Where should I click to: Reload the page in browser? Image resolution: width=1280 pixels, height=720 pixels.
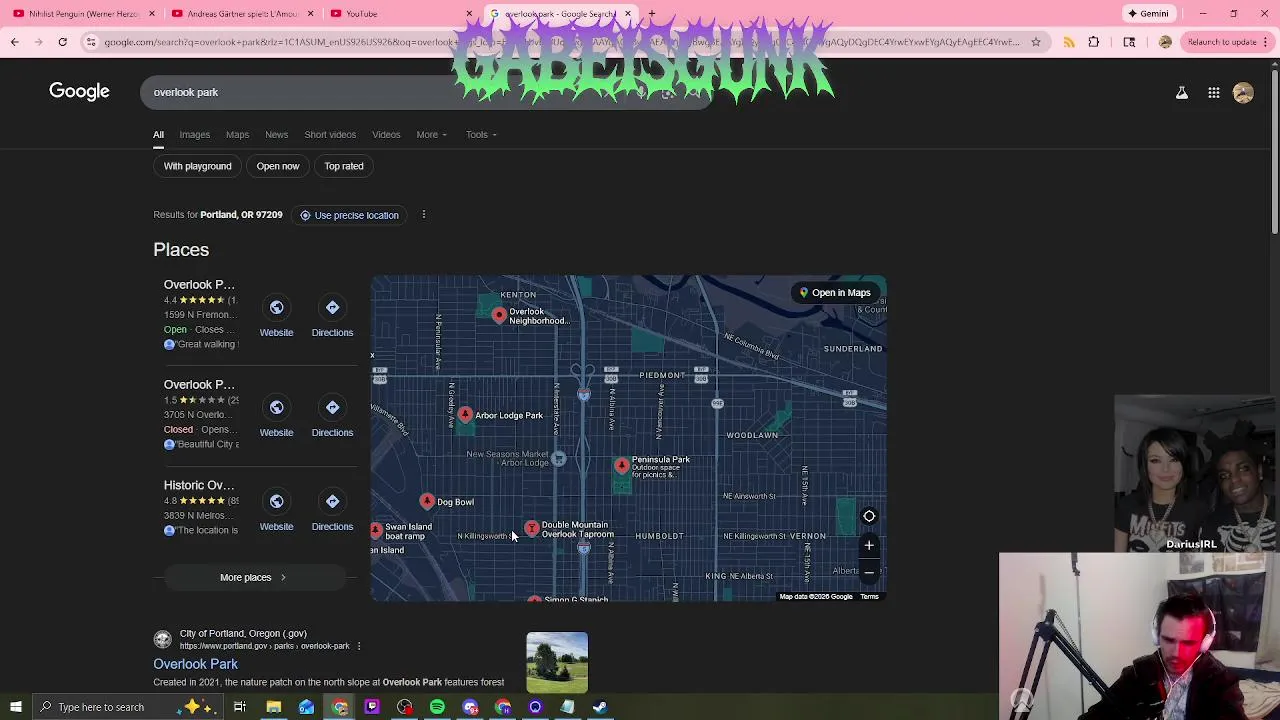(62, 42)
